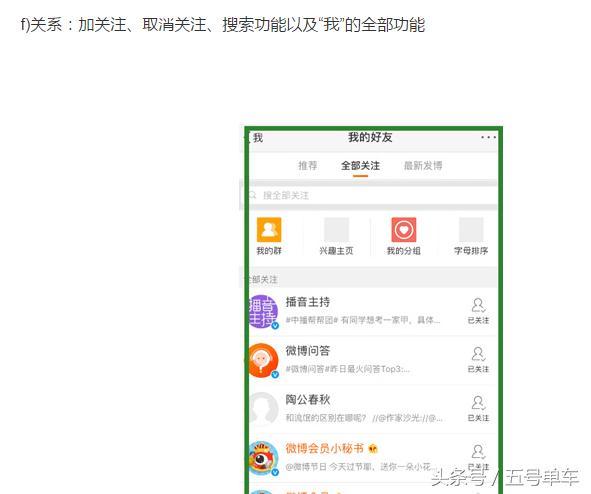Click the 陶公春秋 preview about 和流氓的区别
591x494 pixels.
[x=364, y=418]
